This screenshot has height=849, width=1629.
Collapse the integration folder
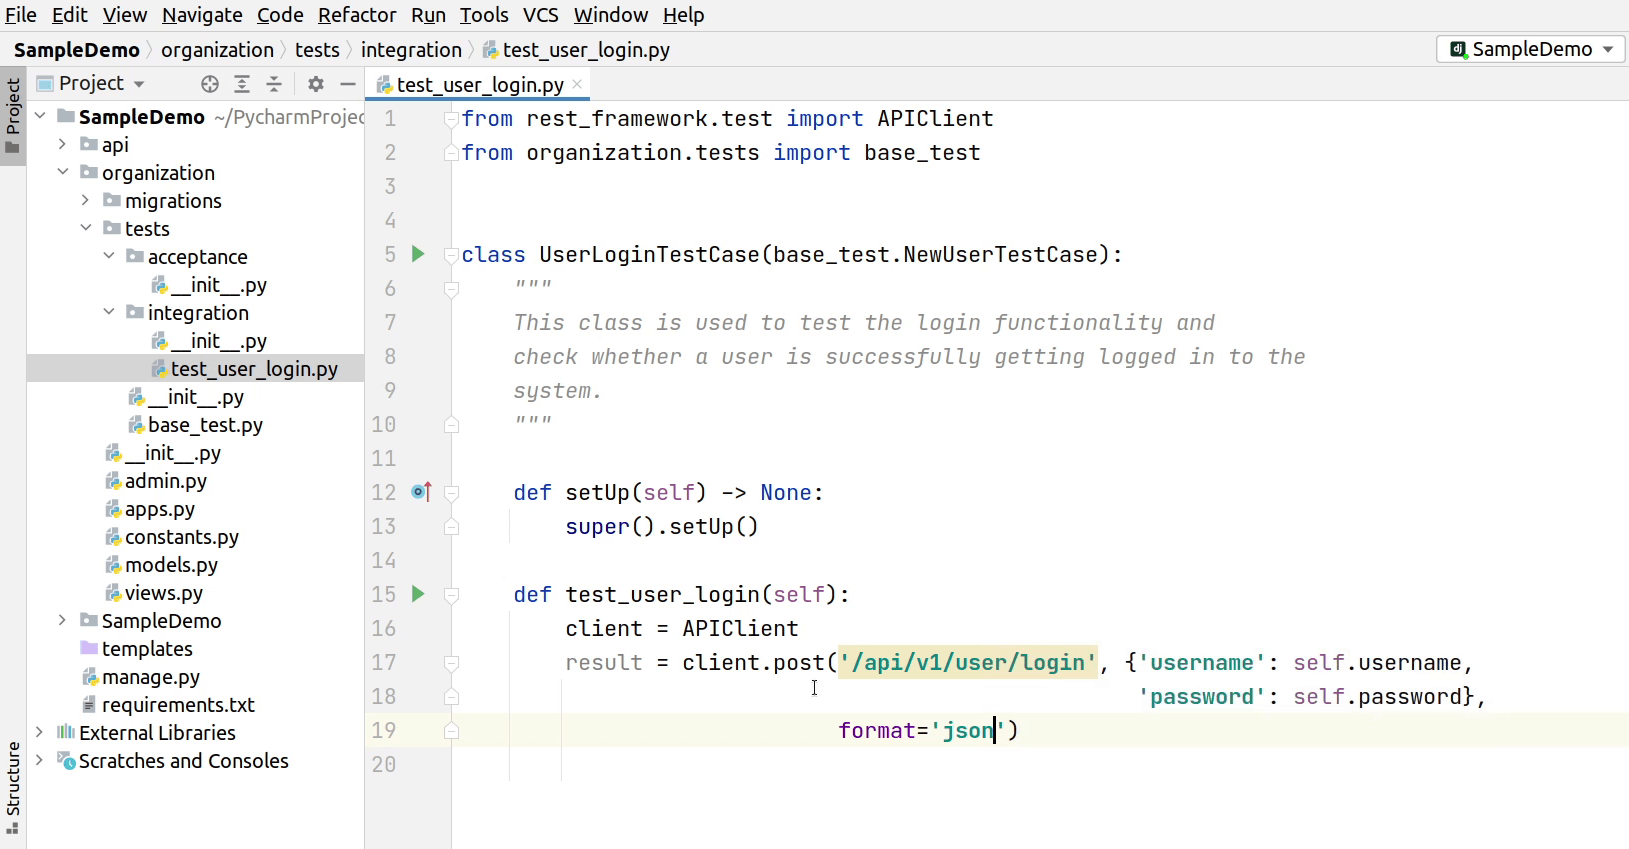(x=108, y=313)
